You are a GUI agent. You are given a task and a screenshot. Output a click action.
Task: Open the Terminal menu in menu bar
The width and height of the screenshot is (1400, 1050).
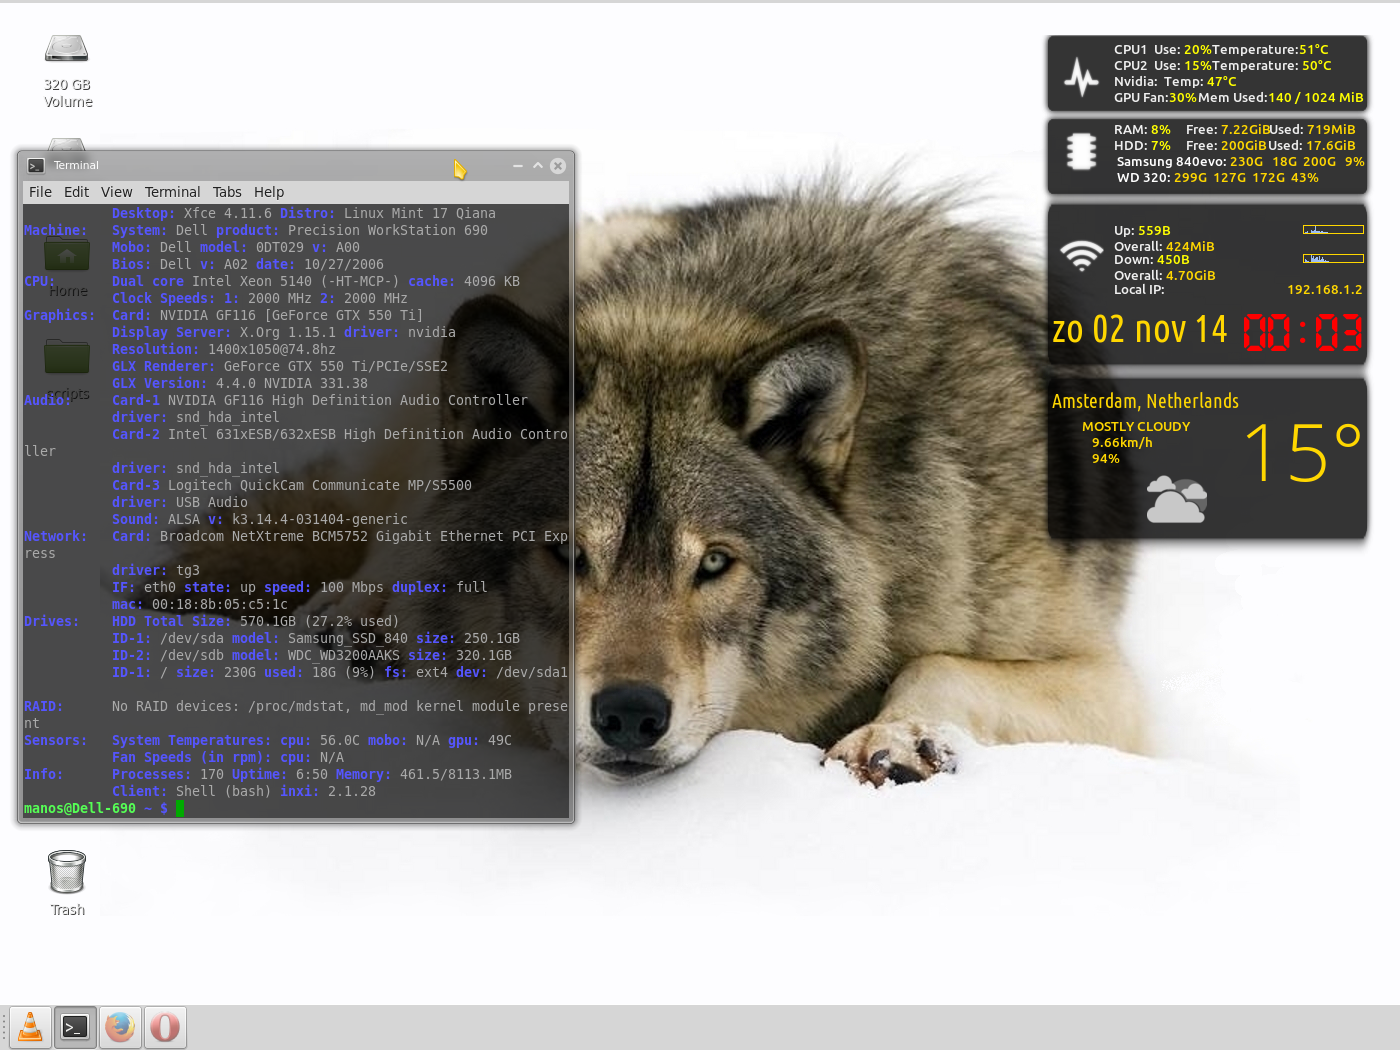172,192
